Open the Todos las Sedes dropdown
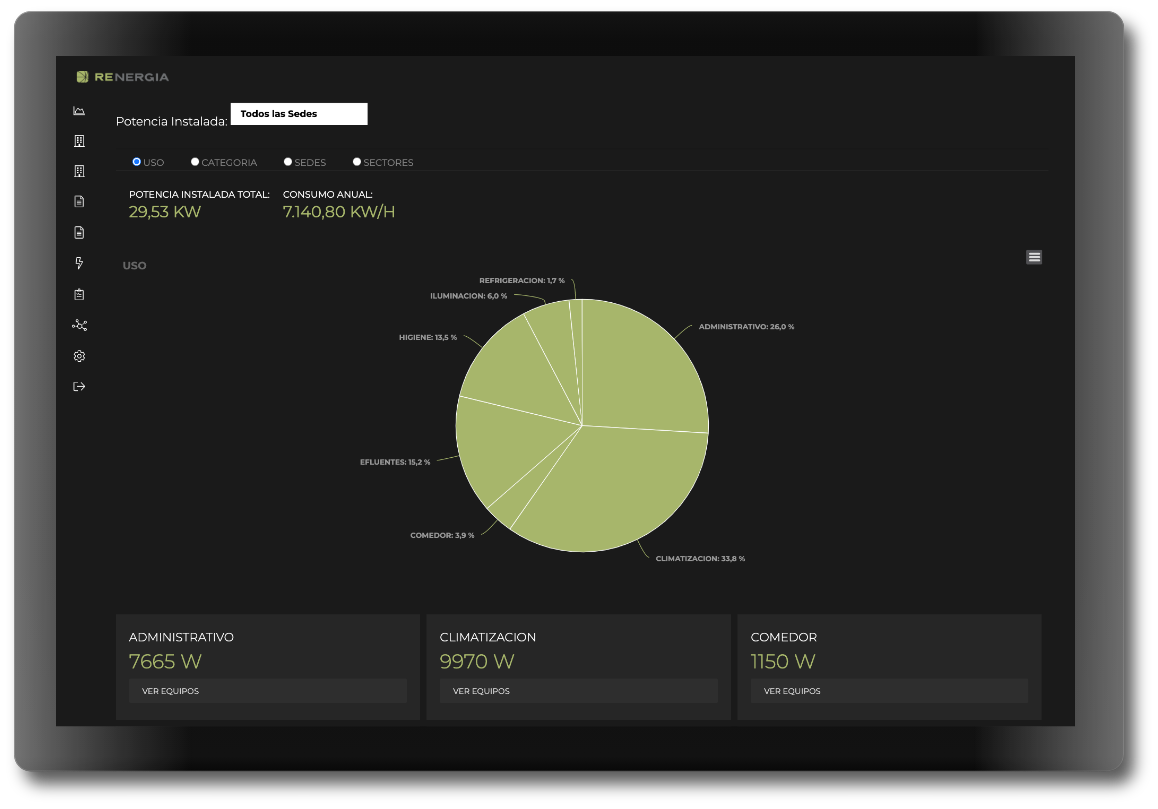 299,114
